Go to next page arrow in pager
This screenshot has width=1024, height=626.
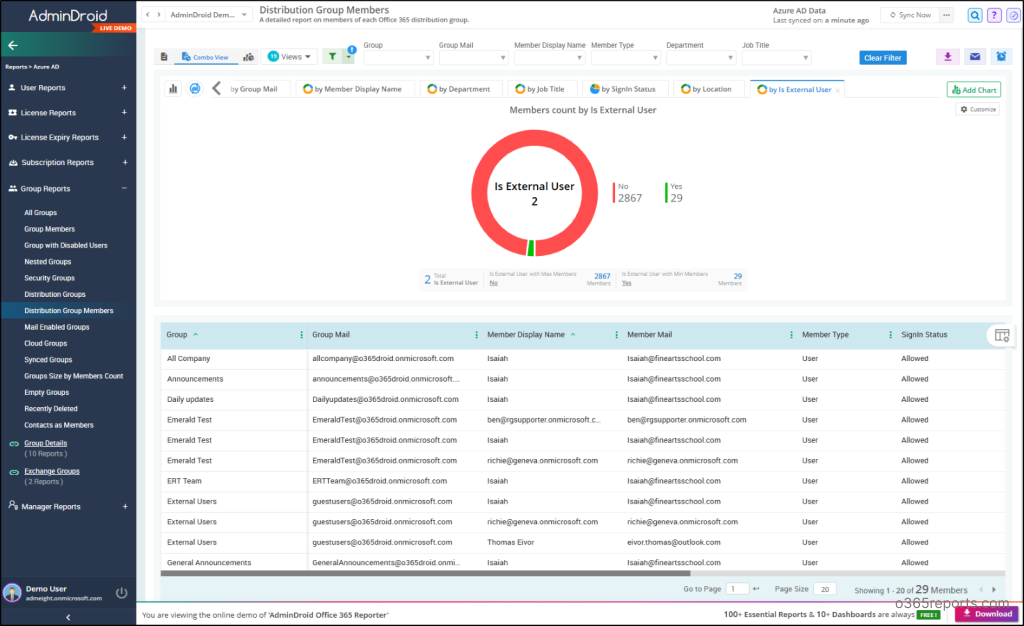tap(994, 589)
